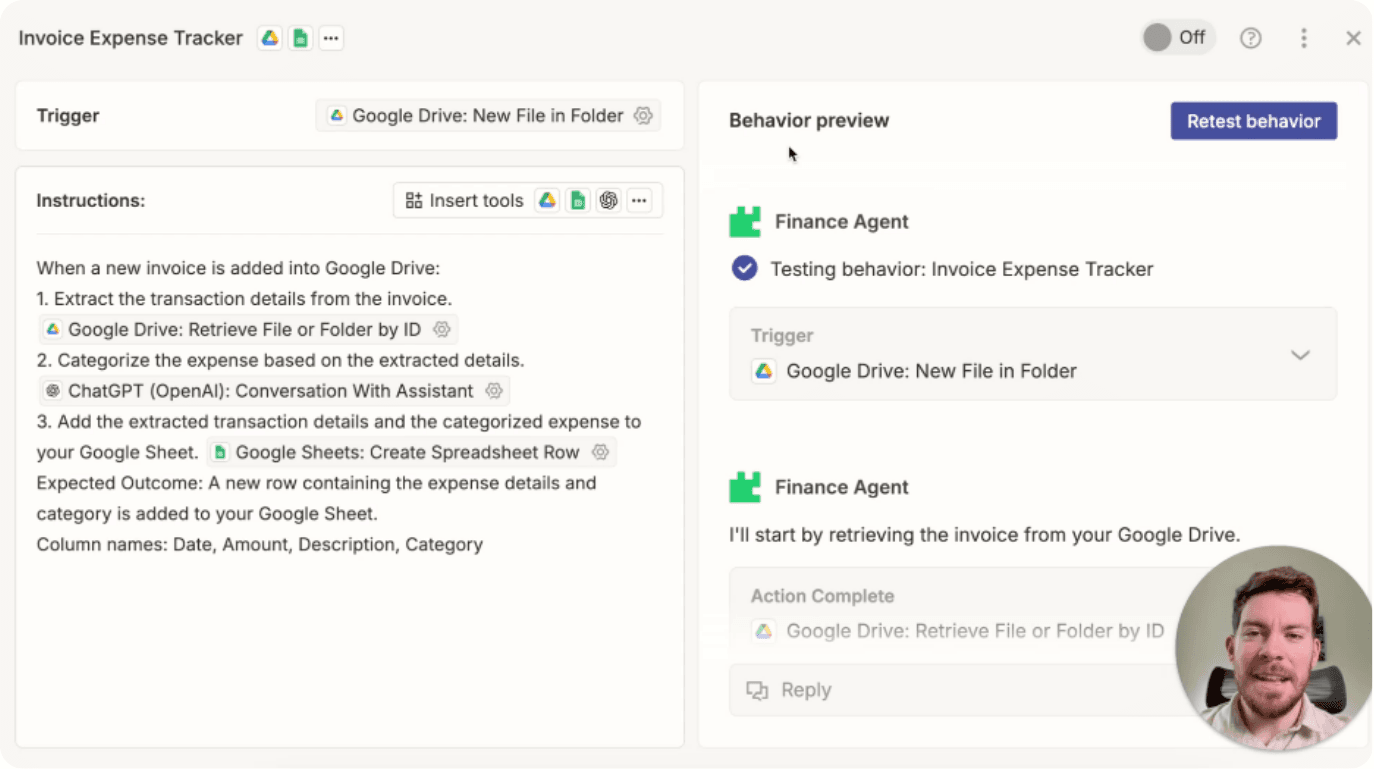The image size is (1374, 769).
Task: Click the Google Sheets icon beside the title
Action: tap(300, 38)
